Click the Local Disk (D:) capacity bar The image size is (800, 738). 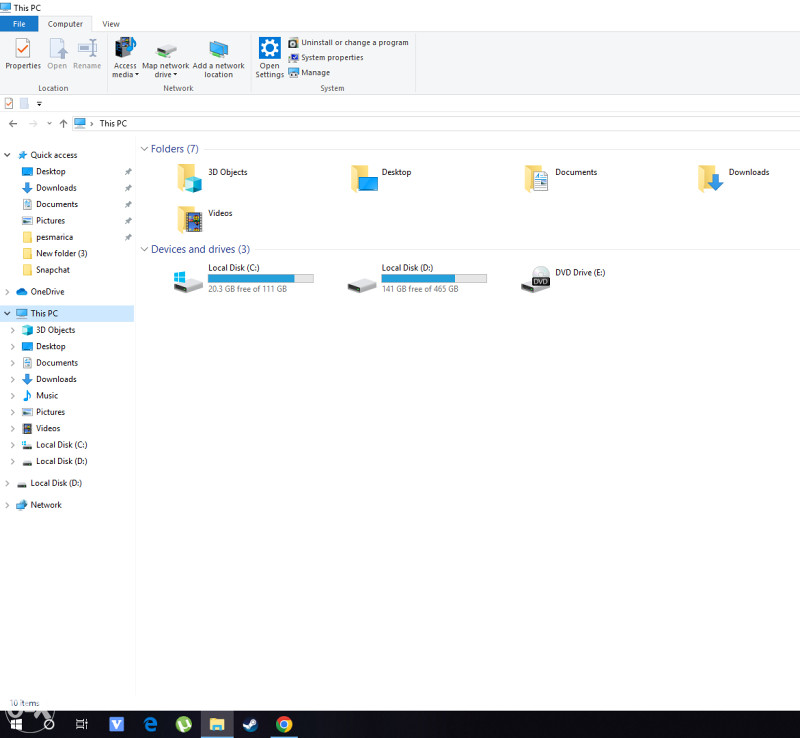[434, 278]
